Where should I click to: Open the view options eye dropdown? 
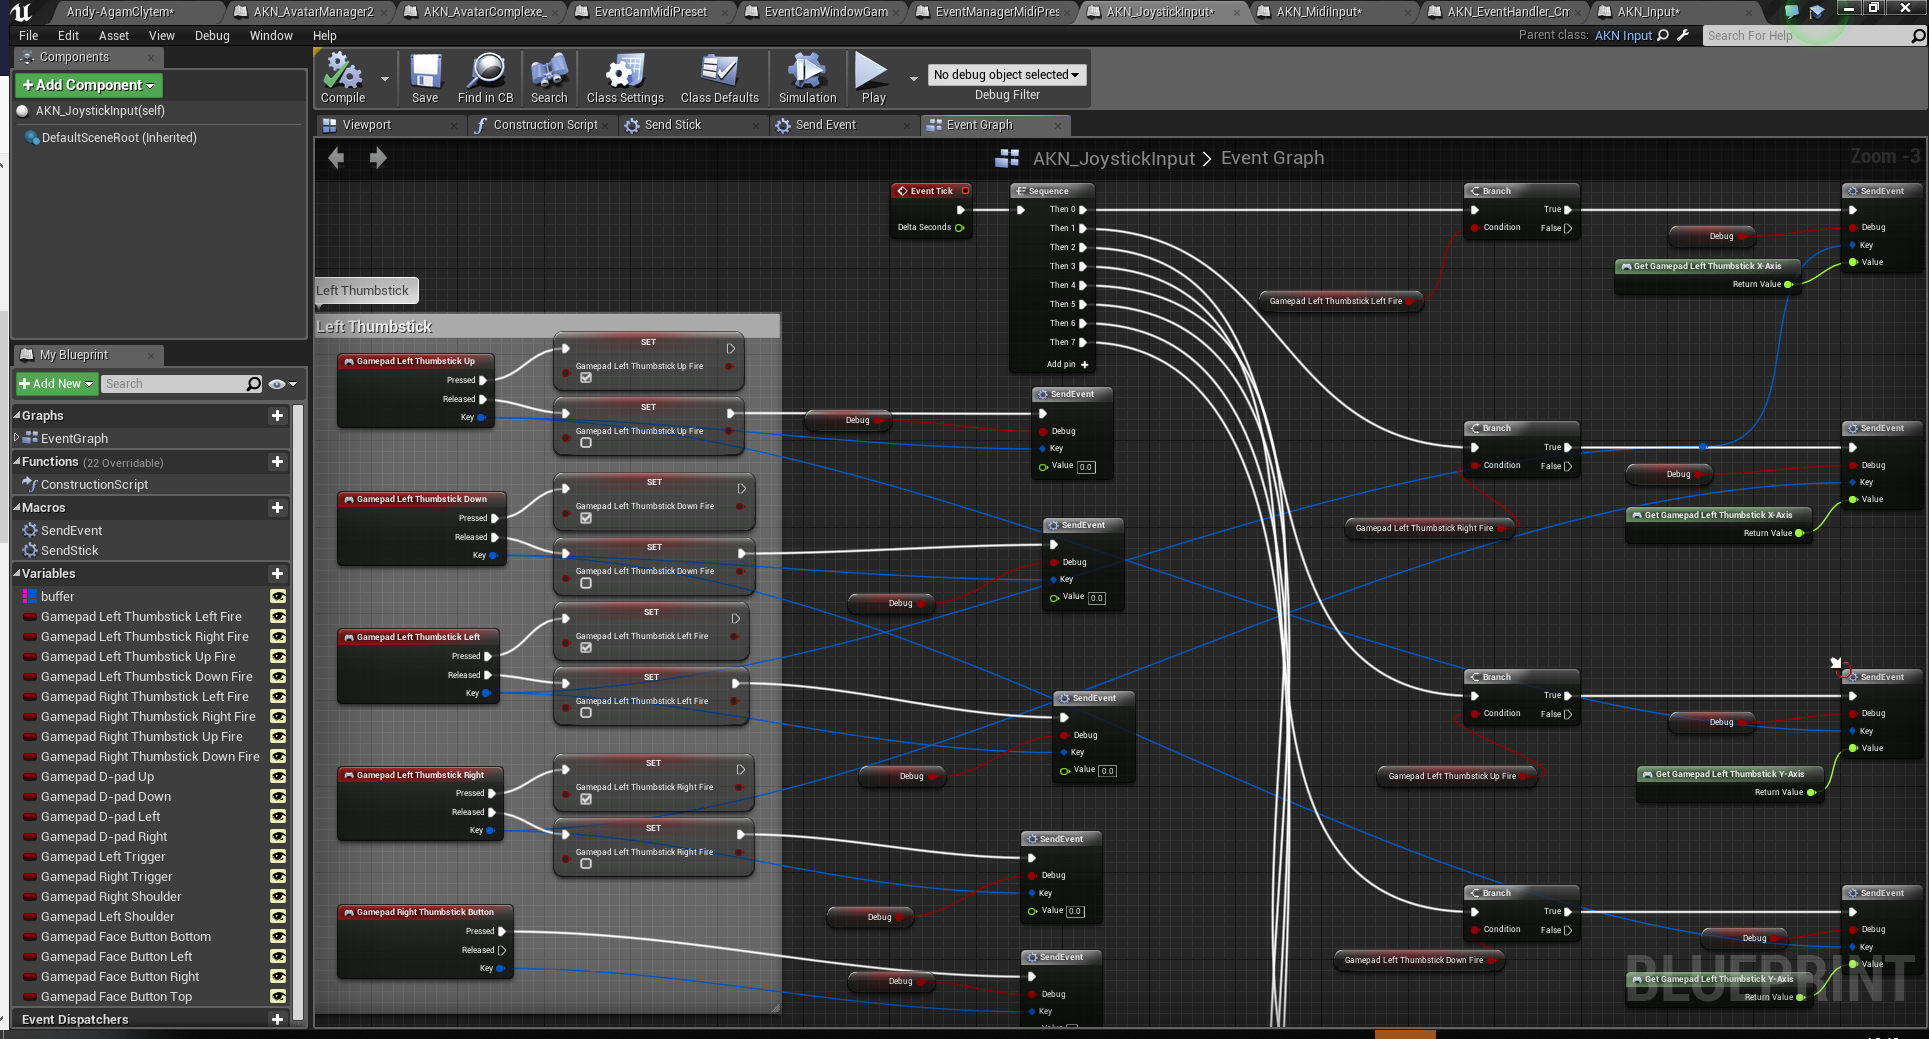click(283, 384)
